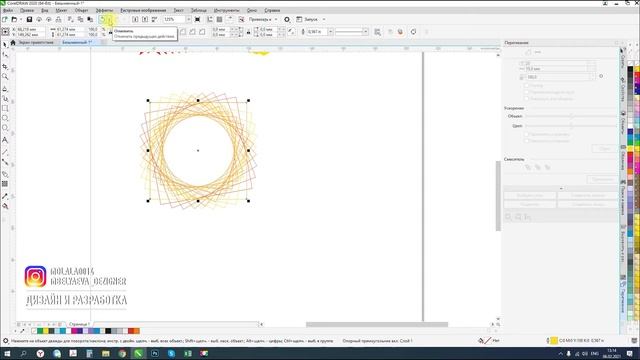Open the outline width dropdown
Image resolution: width=640 pixels, height=360 pixels.
point(330,31)
